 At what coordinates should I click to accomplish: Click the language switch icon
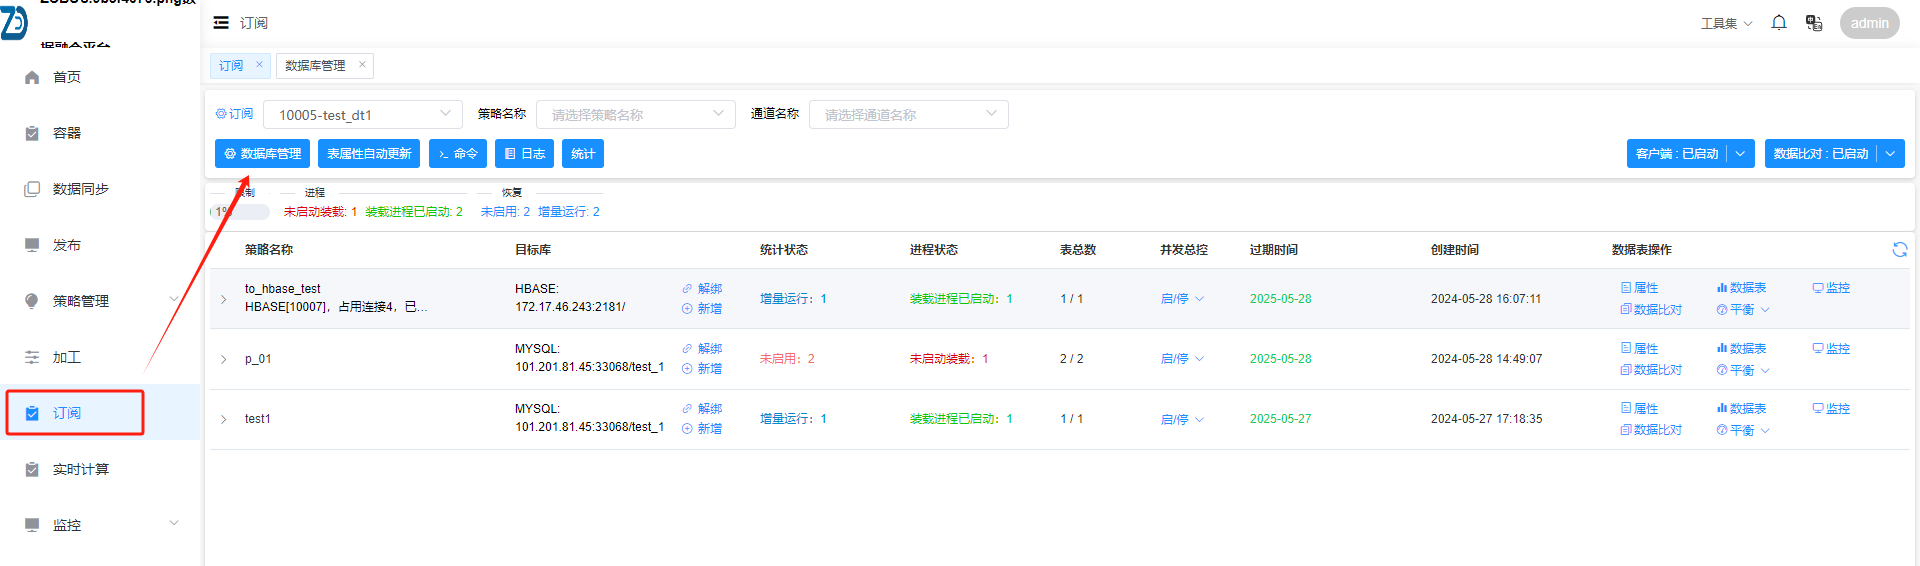(1813, 23)
